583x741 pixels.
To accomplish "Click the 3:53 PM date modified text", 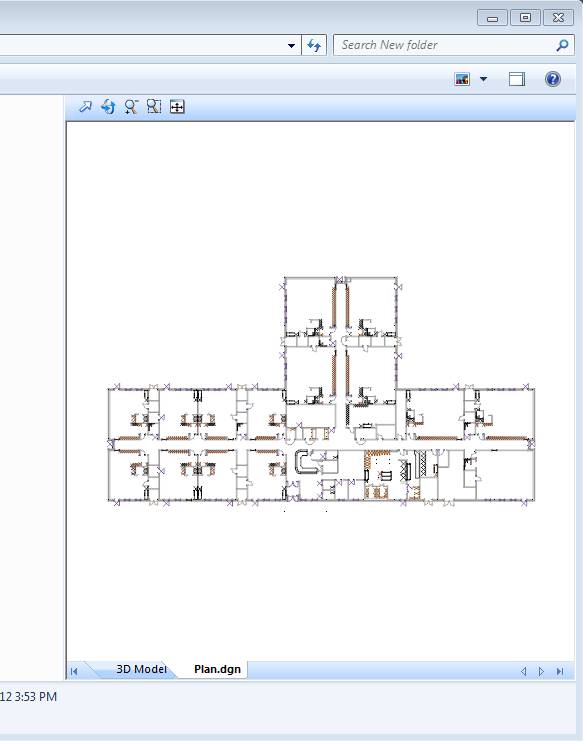I will (29, 697).
